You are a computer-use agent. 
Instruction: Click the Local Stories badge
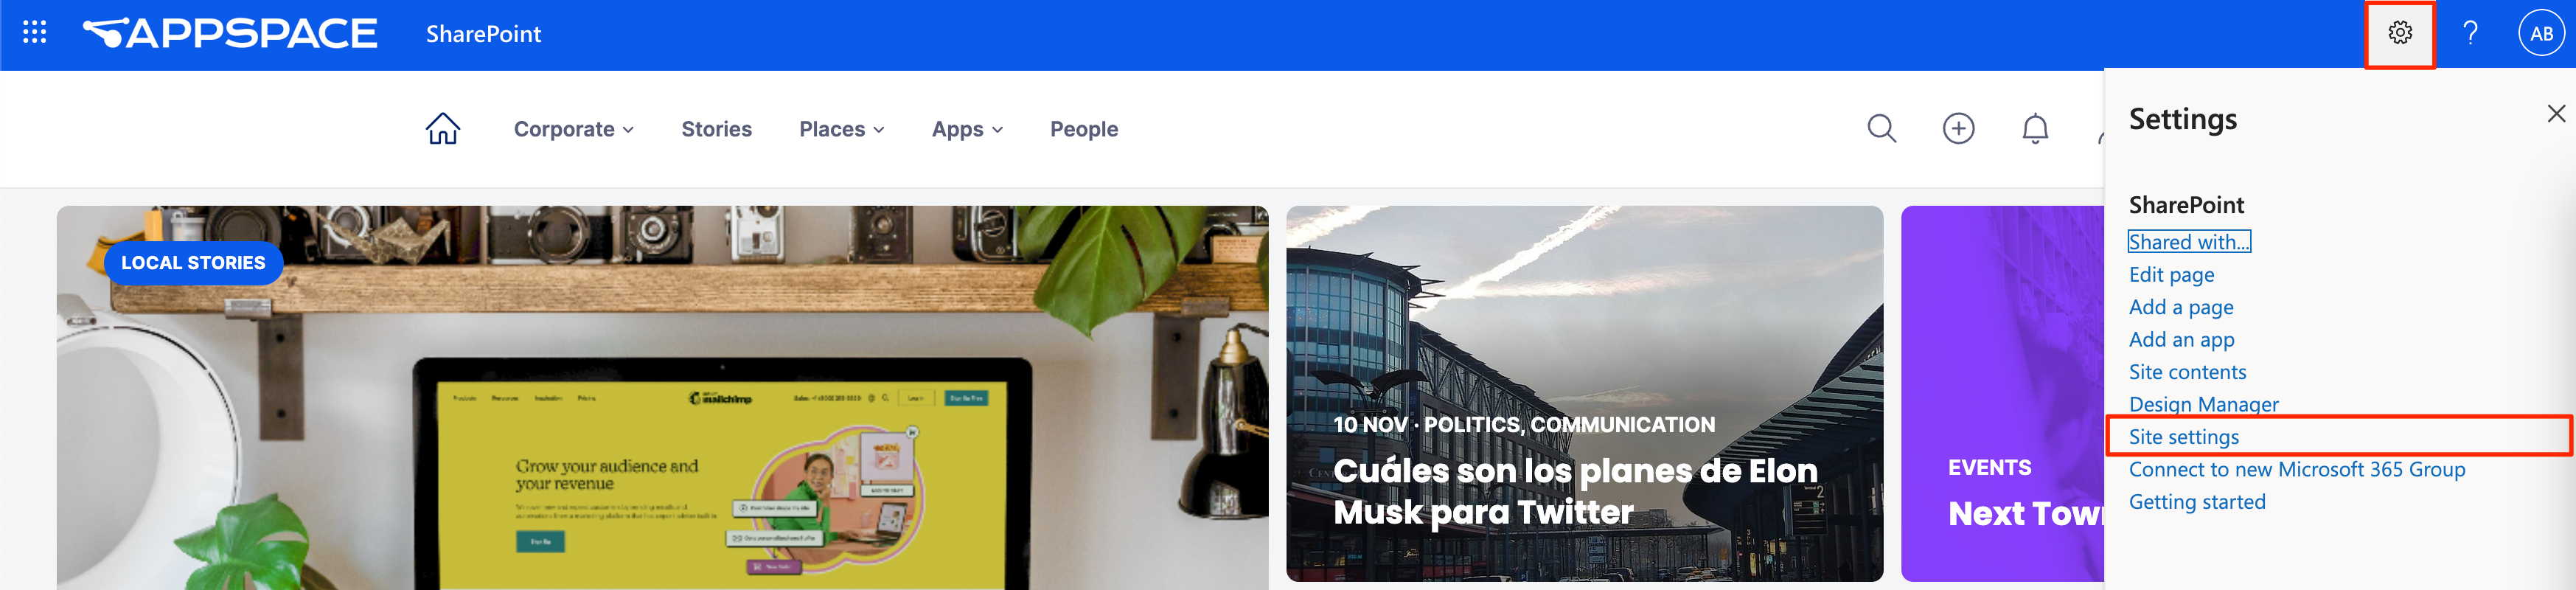[193, 263]
